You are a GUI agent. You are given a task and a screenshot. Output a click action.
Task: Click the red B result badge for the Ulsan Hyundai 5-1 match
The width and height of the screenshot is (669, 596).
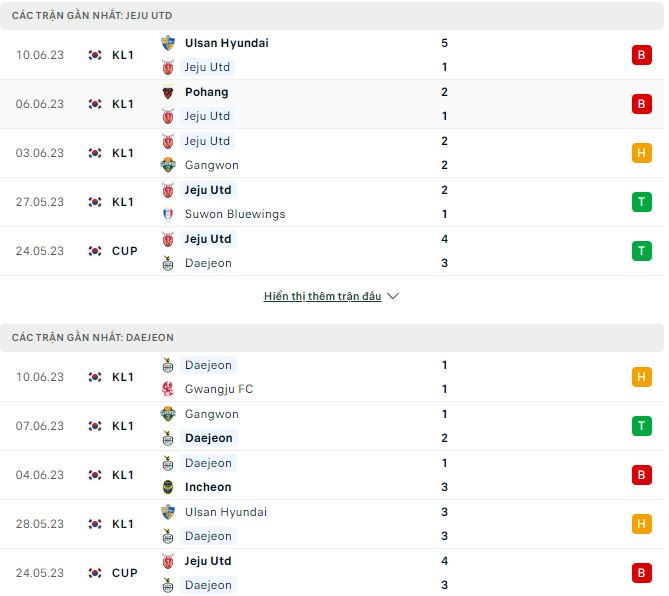click(640, 55)
